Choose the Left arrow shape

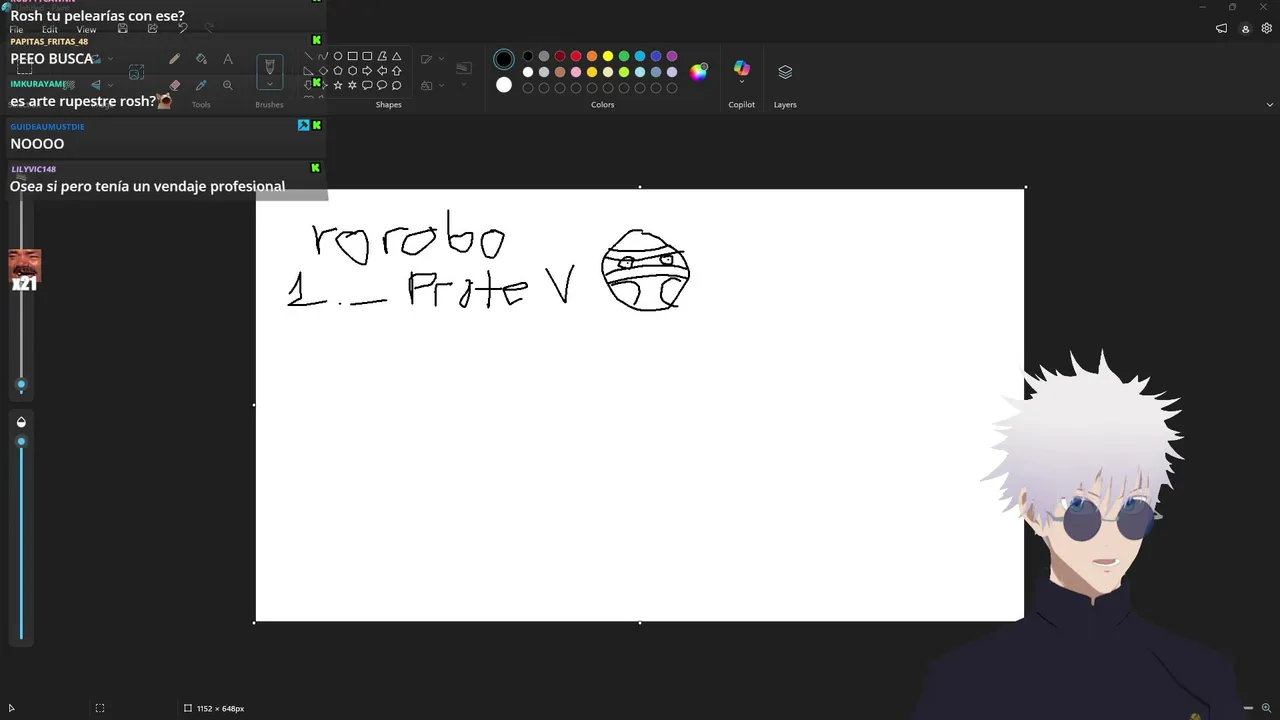pyautogui.click(x=382, y=71)
